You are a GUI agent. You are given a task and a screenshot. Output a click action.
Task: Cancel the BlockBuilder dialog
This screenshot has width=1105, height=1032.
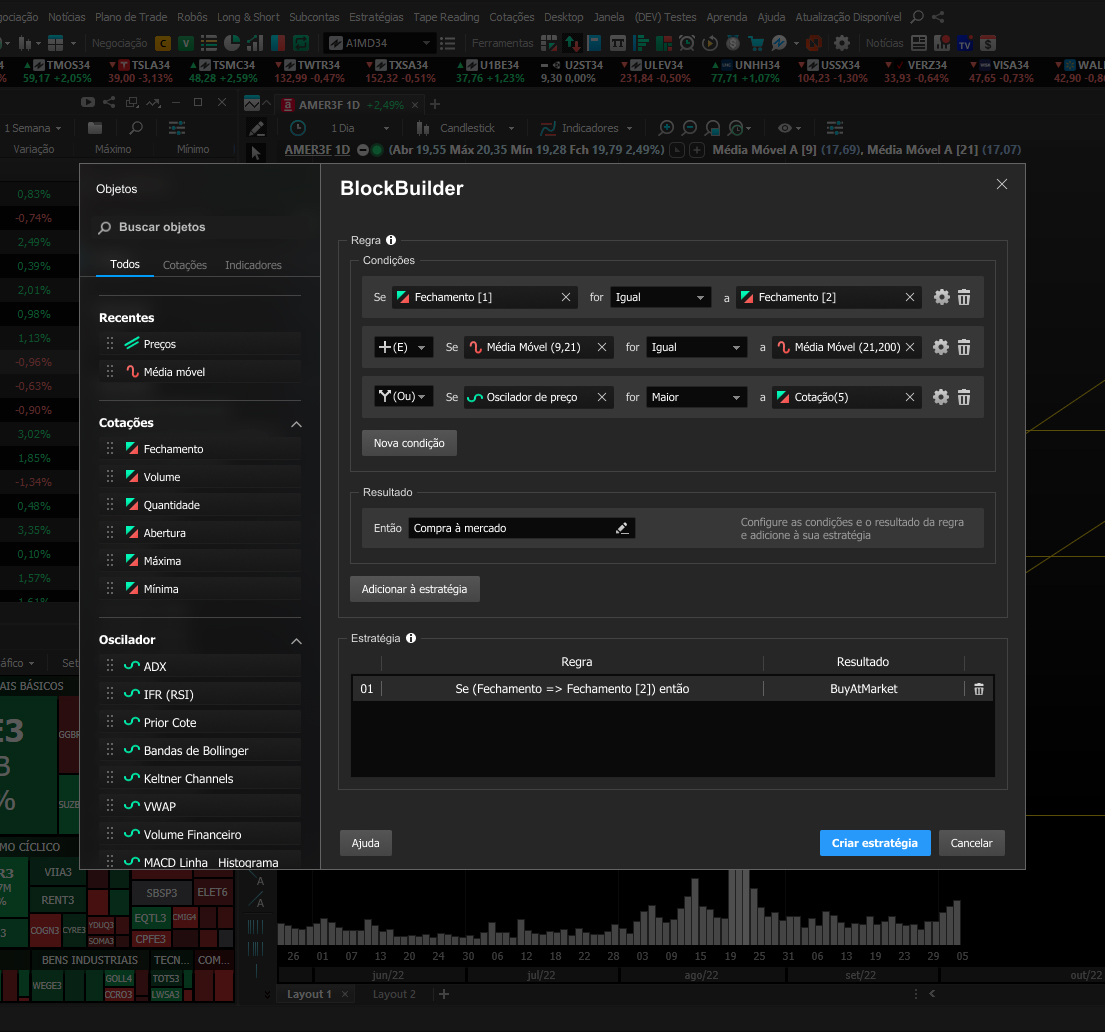[971, 843]
